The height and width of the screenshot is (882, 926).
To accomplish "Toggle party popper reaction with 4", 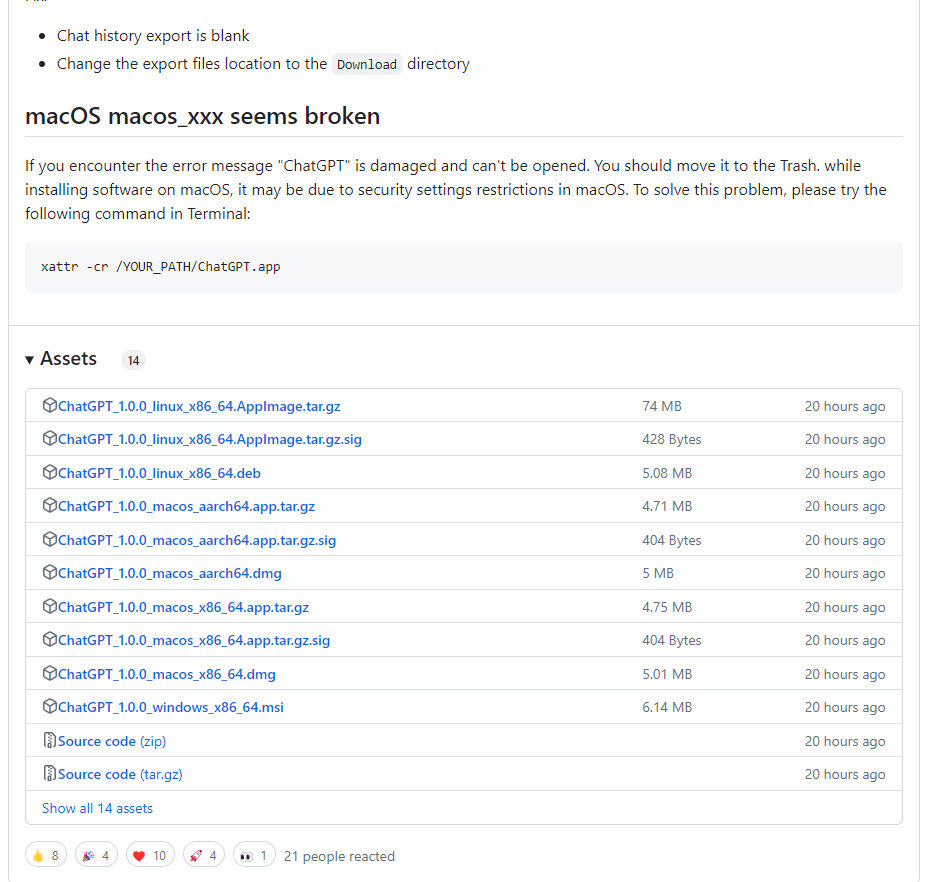I will tap(96, 855).
